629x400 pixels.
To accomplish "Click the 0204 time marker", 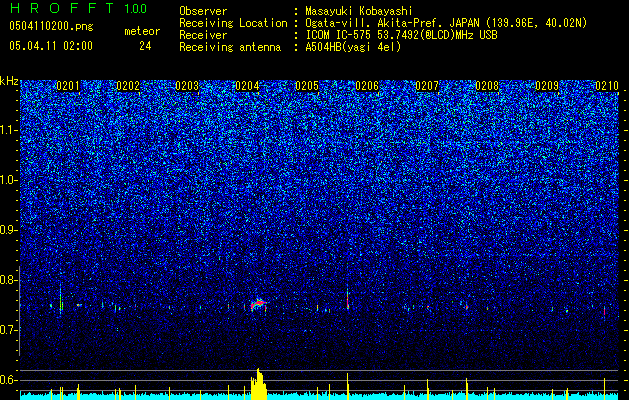I will coord(247,86).
